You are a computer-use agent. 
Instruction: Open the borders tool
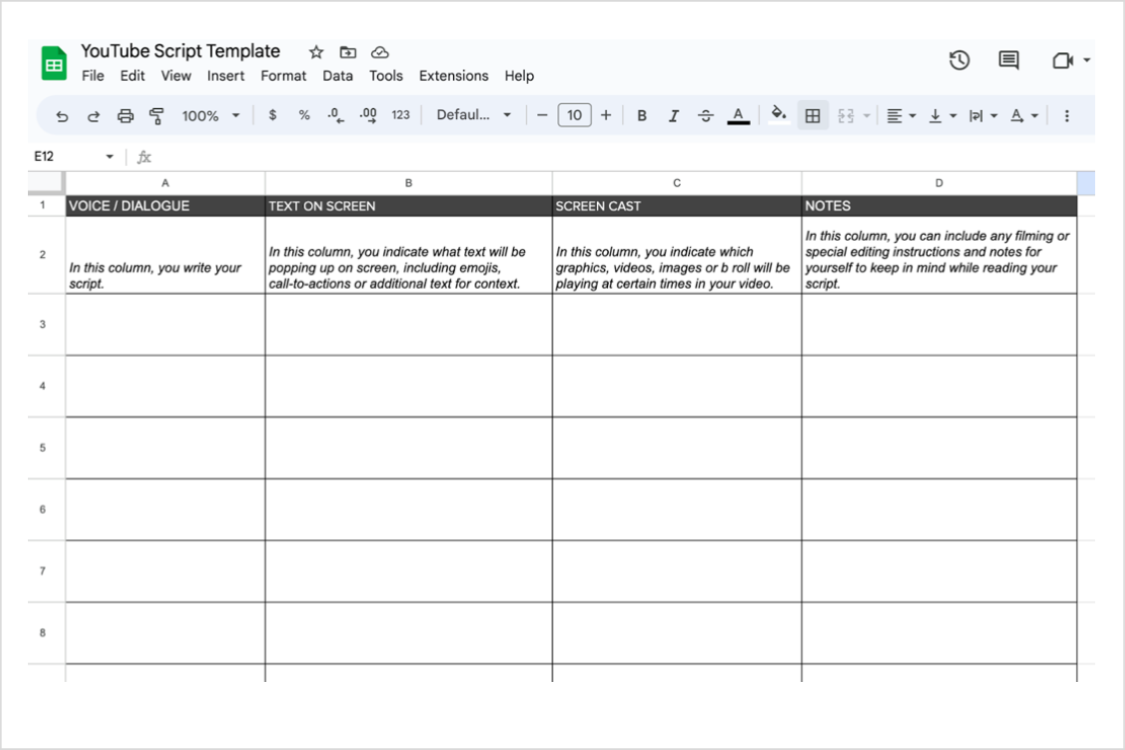click(x=813, y=116)
